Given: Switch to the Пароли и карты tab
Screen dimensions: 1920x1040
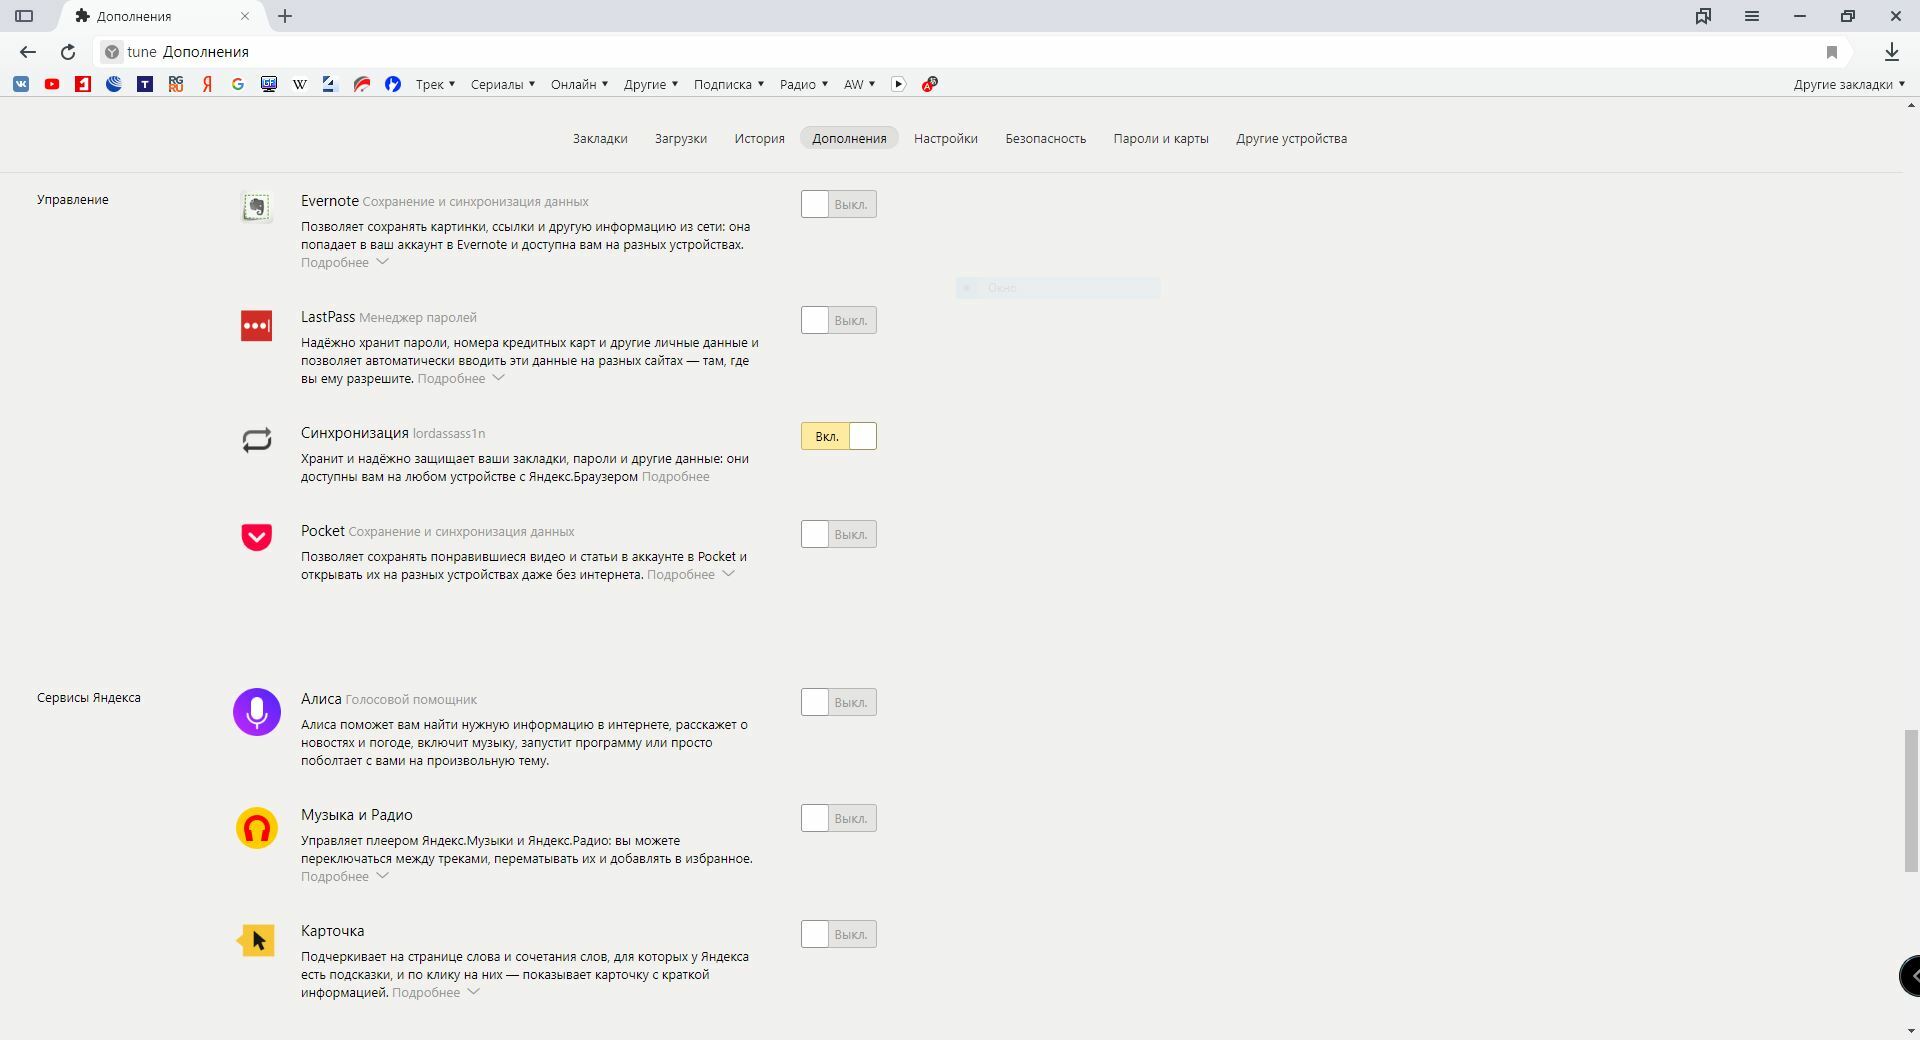Looking at the screenshot, I should coord(1161,138).
